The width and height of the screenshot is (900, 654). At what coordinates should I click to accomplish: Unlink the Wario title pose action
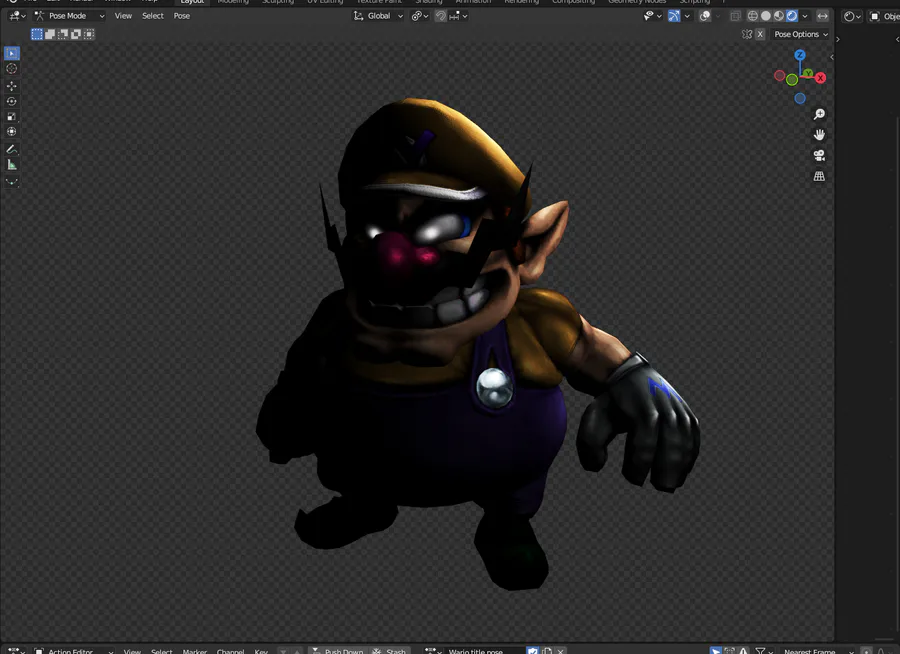tap(561, 651)
